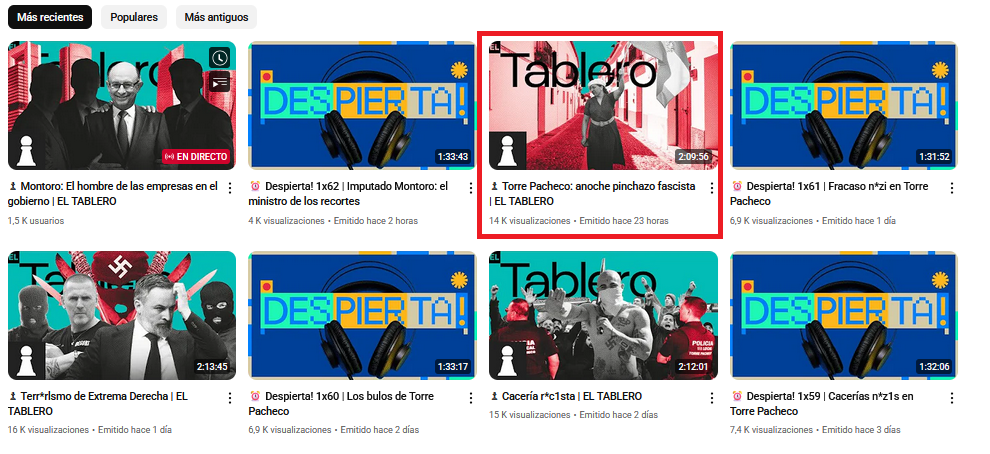Image resolution: width=990 pixels, height=454 pixels.
Task: Open three-dot menu for Despierta! 1x61
Action: tap(952, 188)
